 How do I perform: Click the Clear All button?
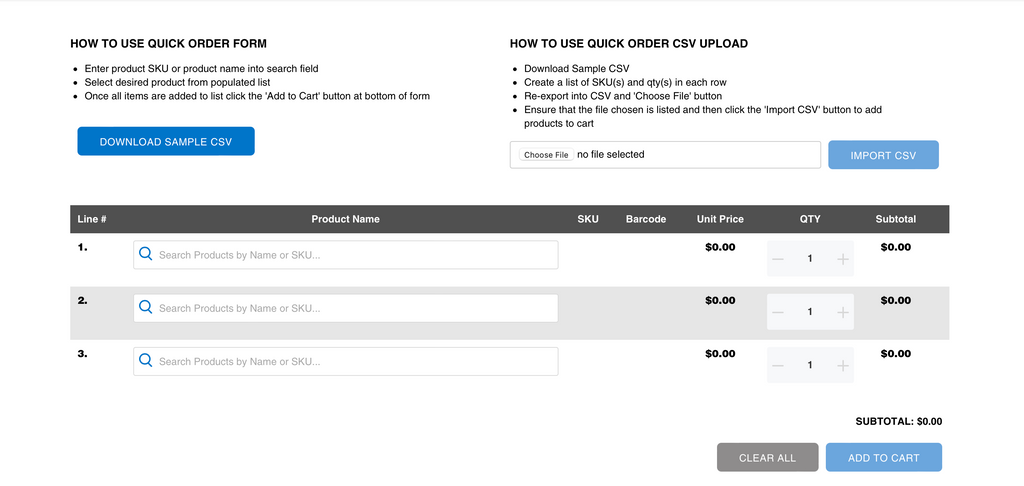click(x=767, y=458)
